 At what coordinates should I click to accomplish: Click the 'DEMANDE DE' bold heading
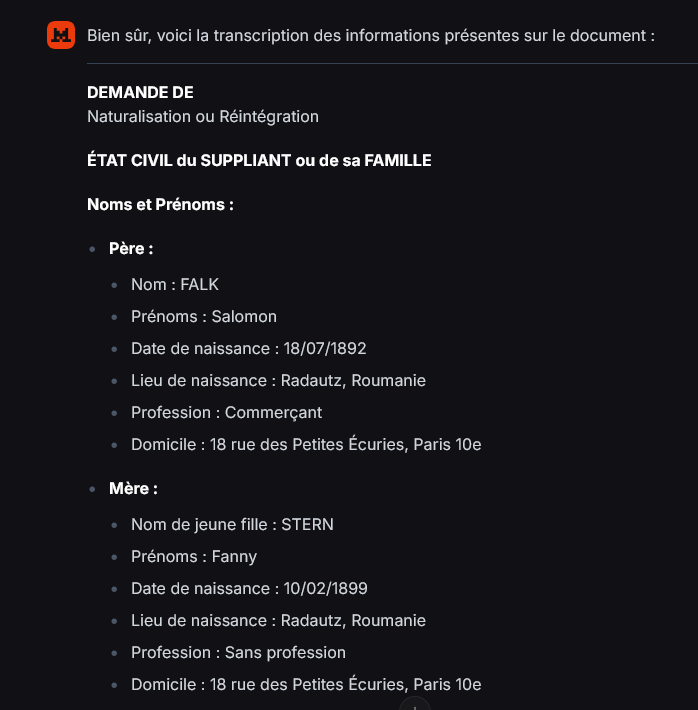[x=140, y=92]
